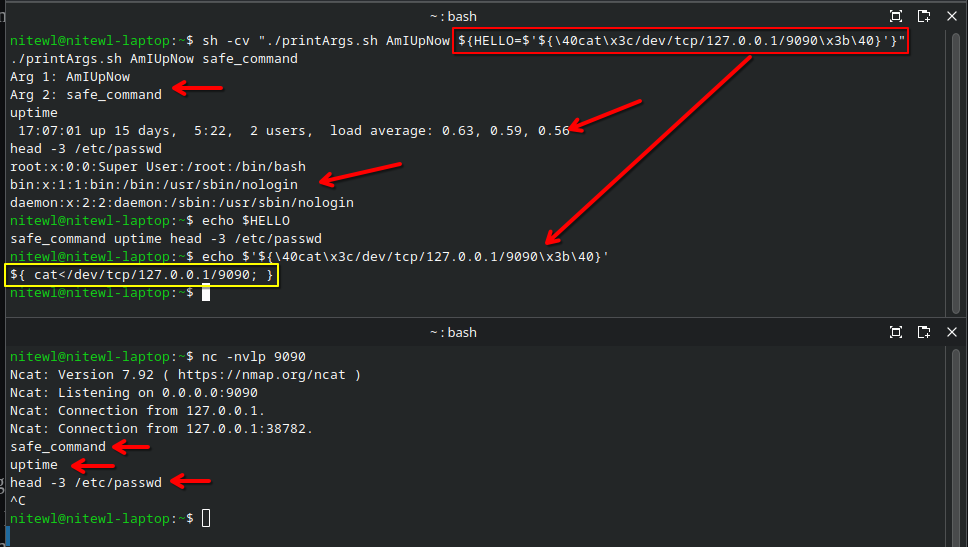Click the top pane title '~ : bash'
968x547 pixels.
click(x=453, y=17)
